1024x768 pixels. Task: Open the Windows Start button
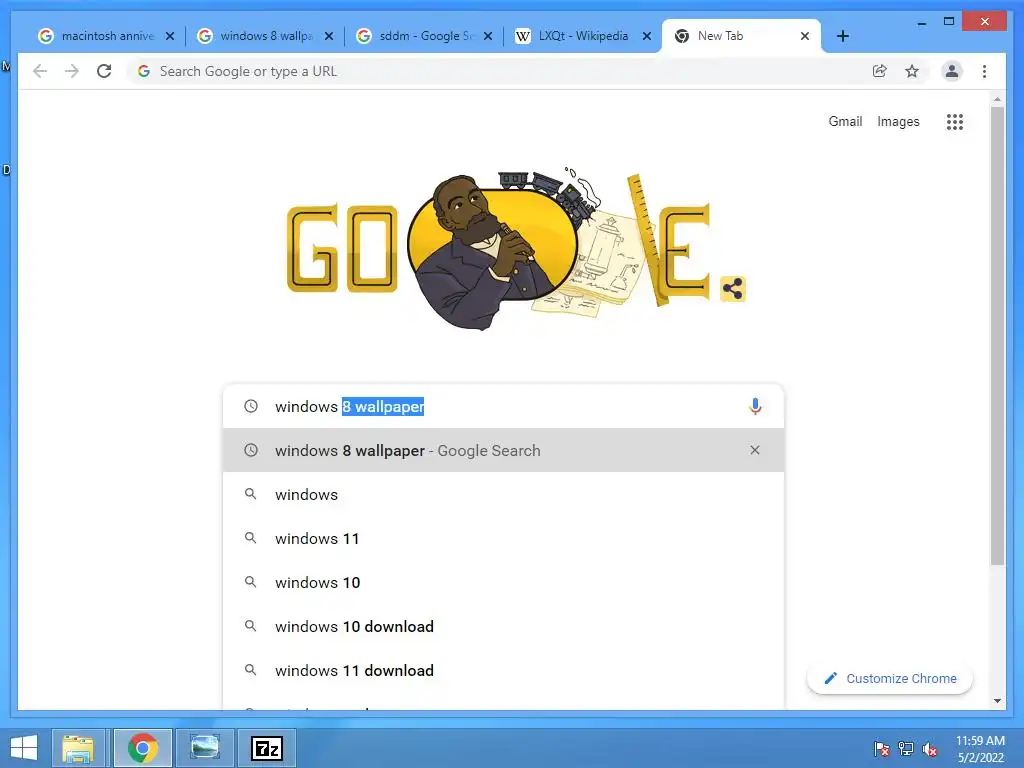coord(24,748)
